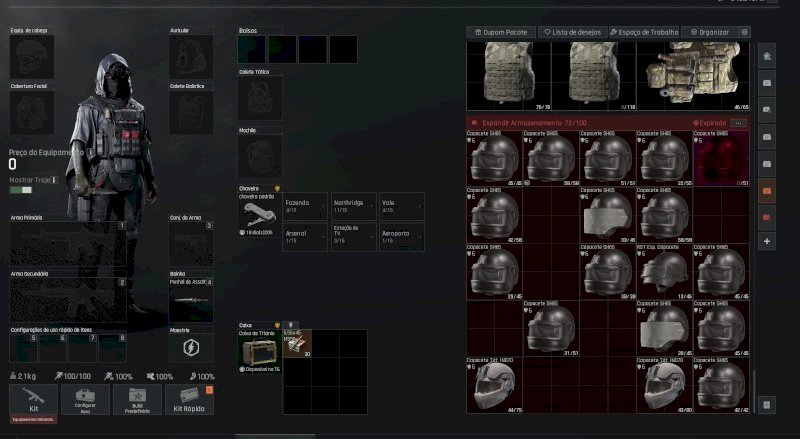Select the face-shield helmet with 33/45 durability
Image resolution: width=800 pixels, height=439 pixels.
[608, 215]
